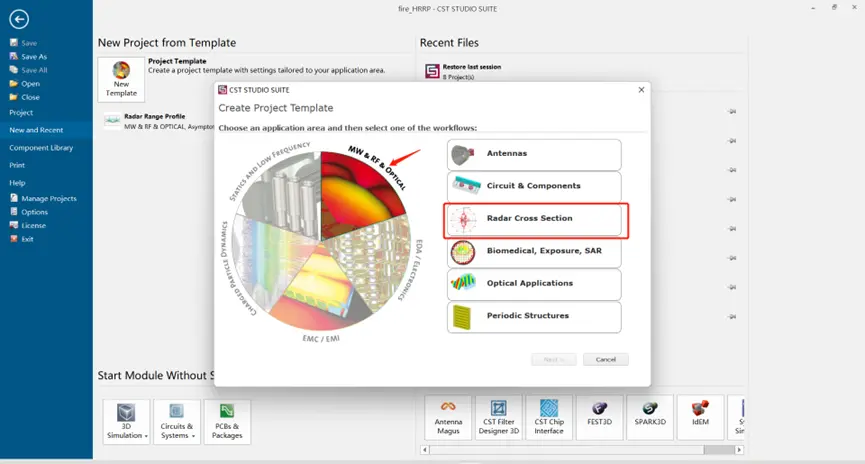Choose Biomedical, Exposure, SAR workflow

[x=534, y=252]
